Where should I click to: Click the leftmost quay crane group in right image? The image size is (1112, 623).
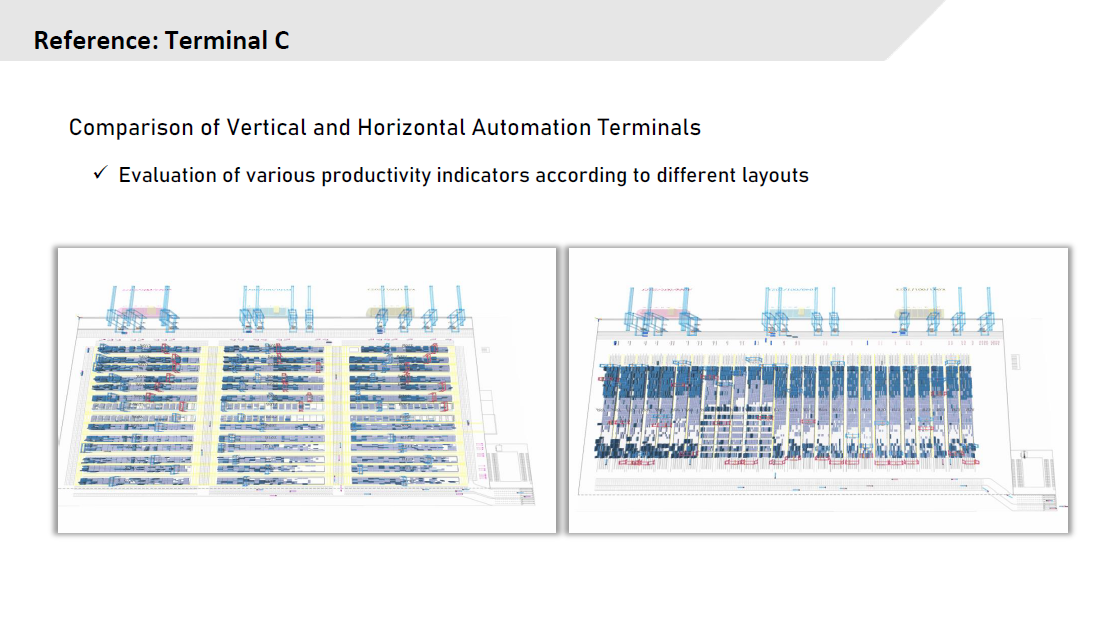(x=660, y=308)
